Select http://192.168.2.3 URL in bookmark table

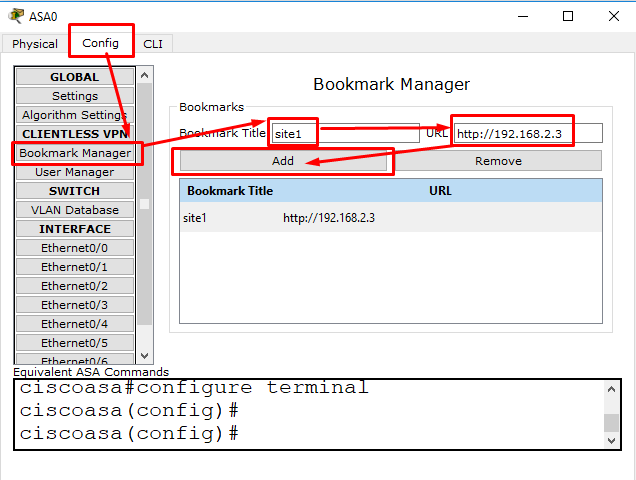[329, 218]
